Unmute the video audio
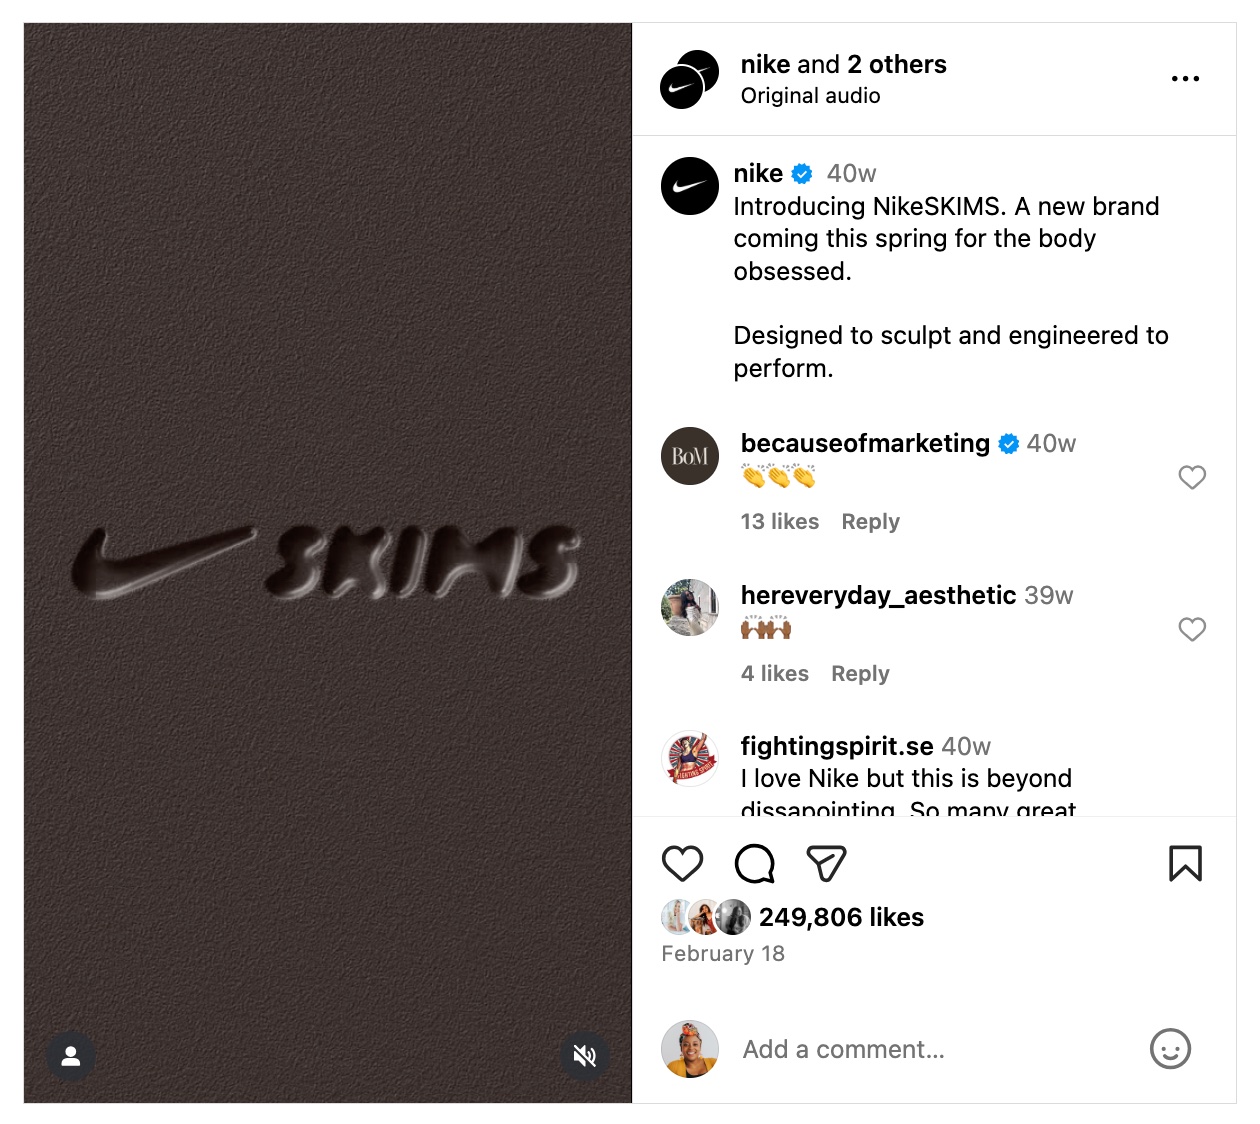Viewport: 1260px width, 1124px height. [x=585, y=1055]
